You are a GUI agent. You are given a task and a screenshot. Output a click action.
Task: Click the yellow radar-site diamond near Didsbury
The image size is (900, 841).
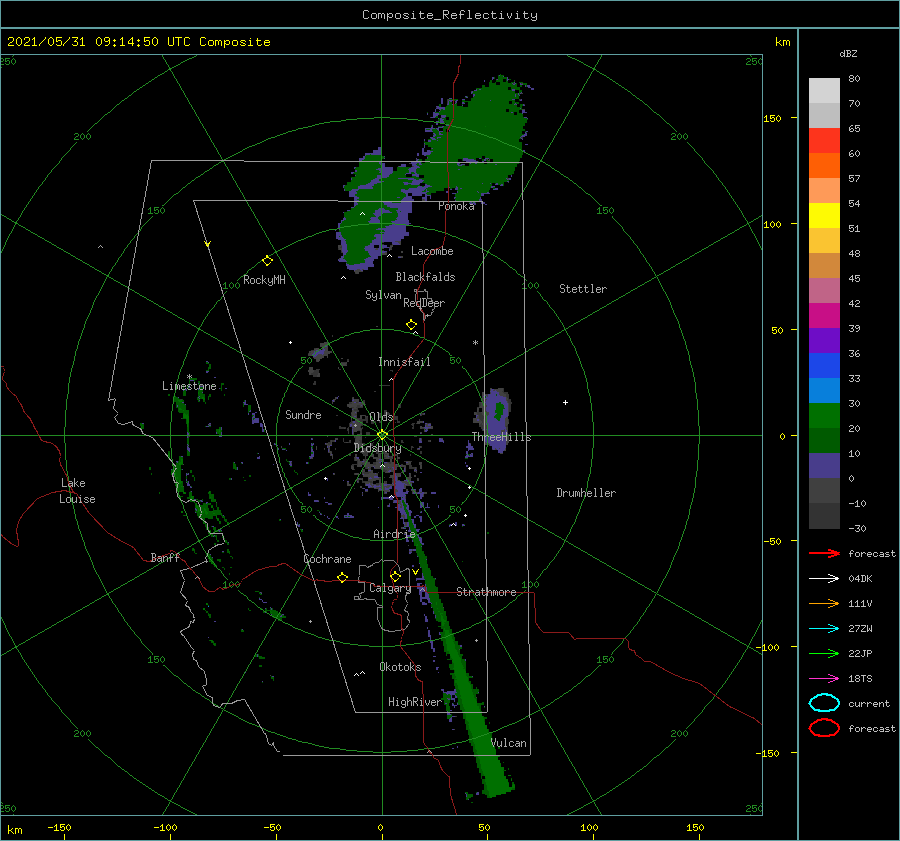pyautogui.click(x=382, y=435)
